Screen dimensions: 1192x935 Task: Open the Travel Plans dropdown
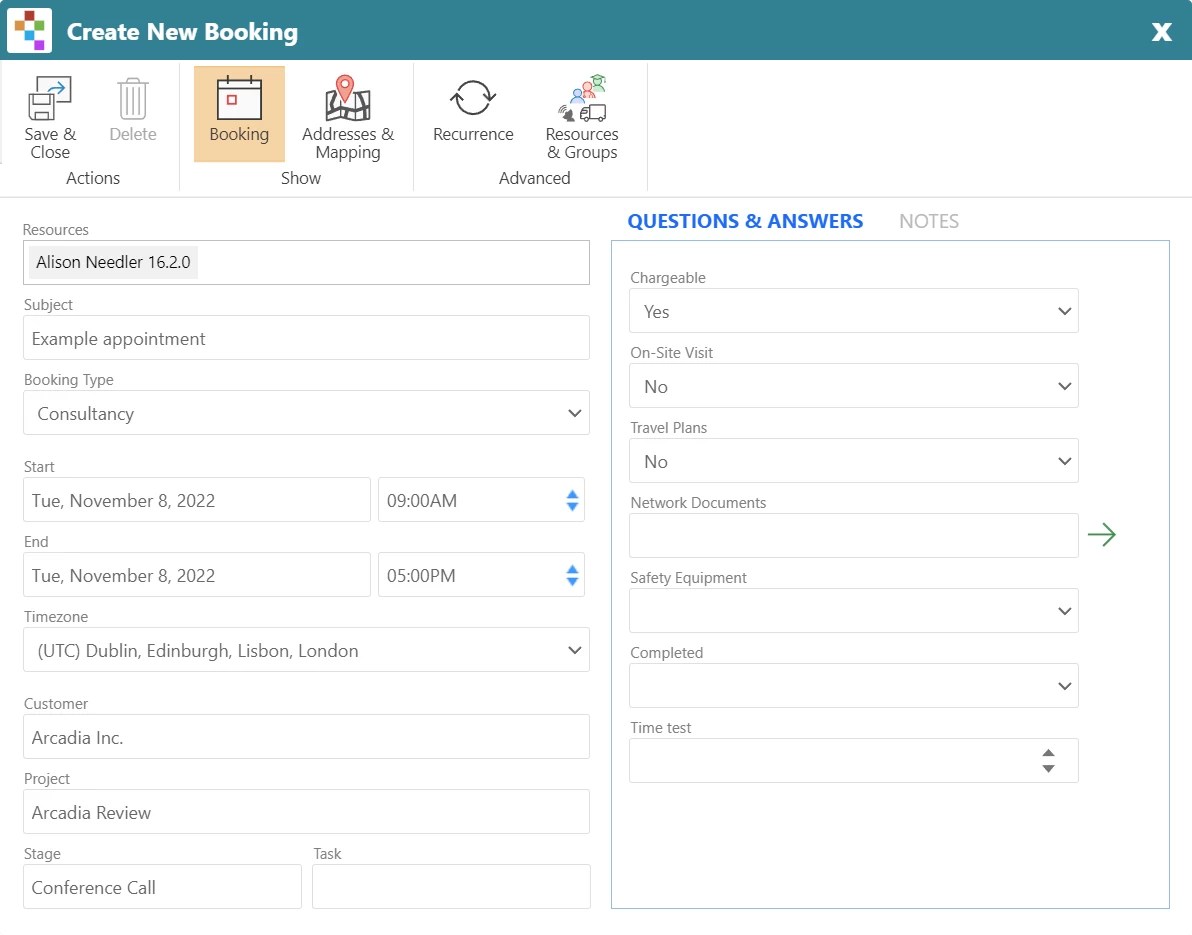click(x=1063, y=460)
